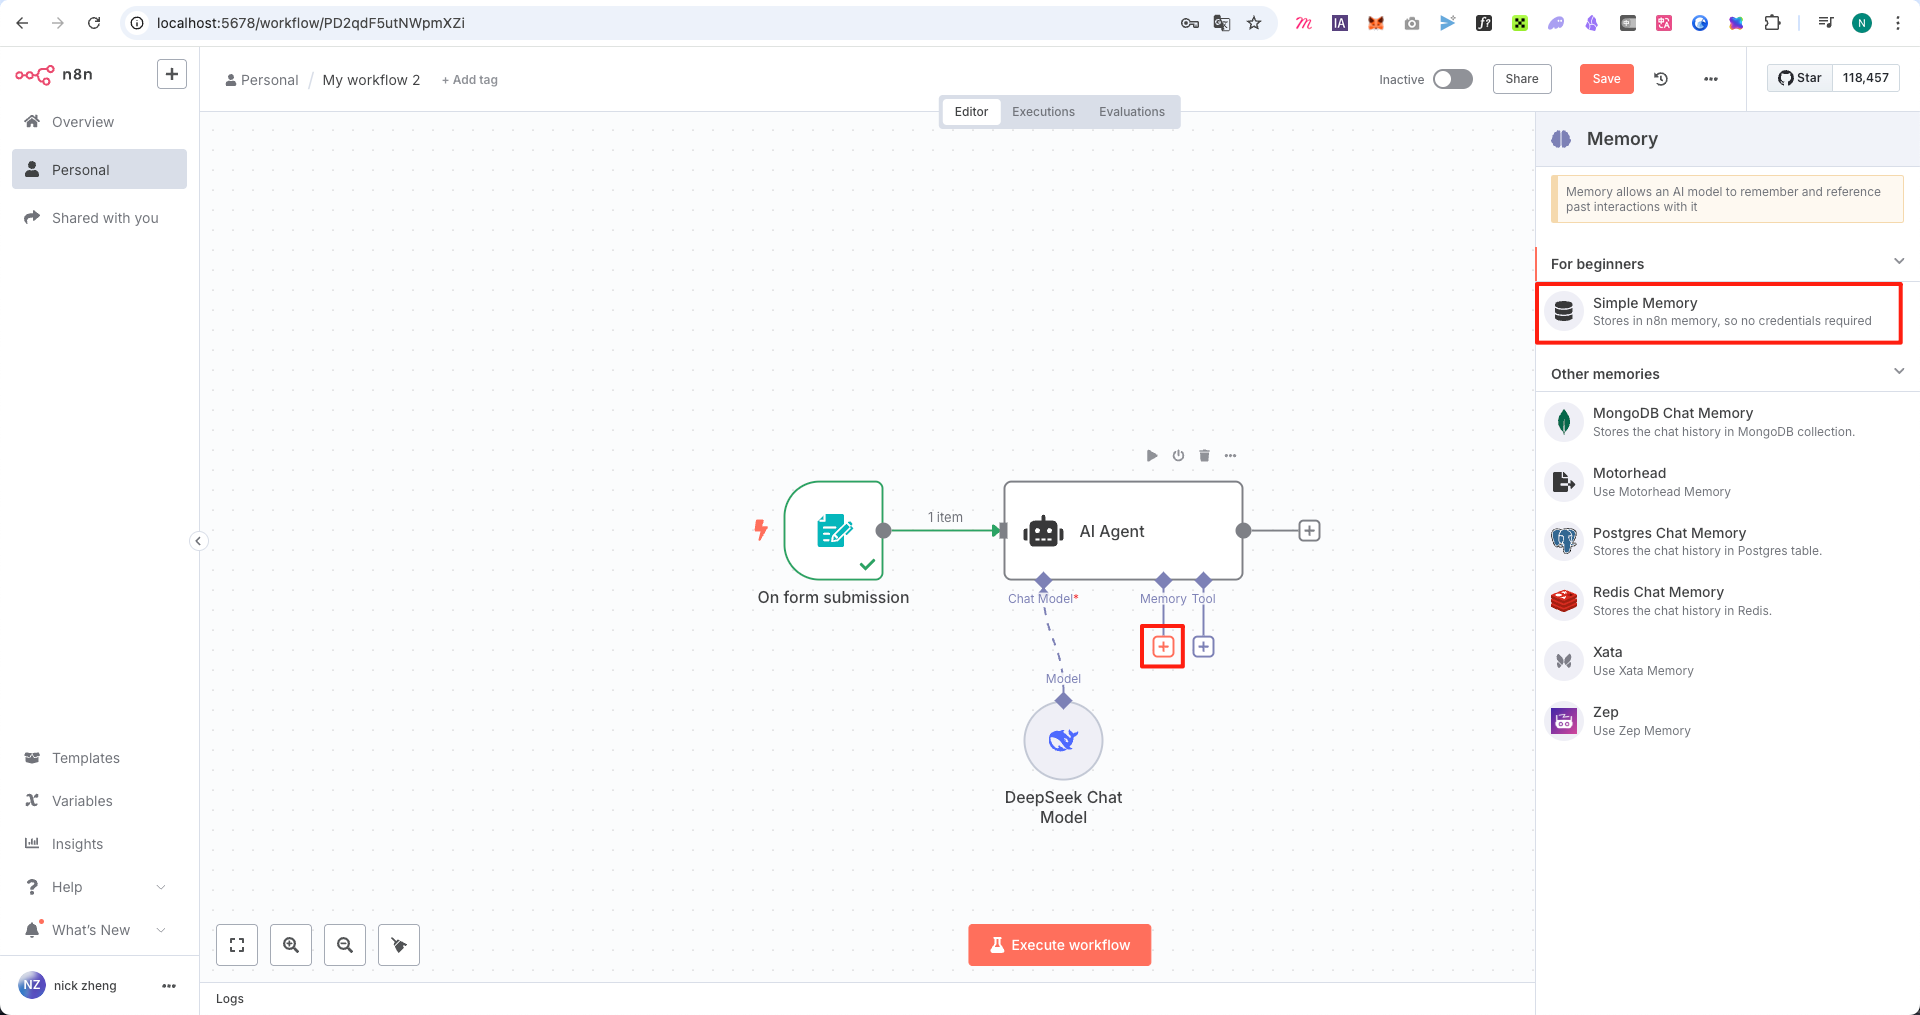Add a node after AI Agent output

pyautogui.click(x=1309, y=531)
